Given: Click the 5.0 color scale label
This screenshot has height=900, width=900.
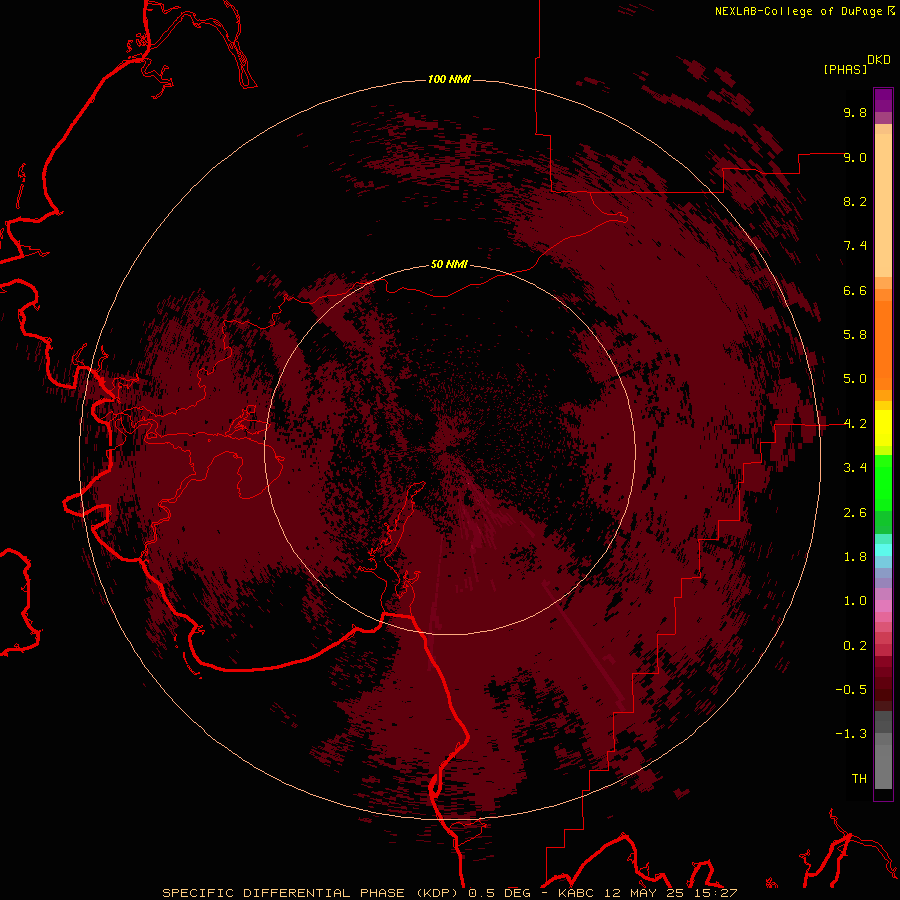Looking at the screenshot, I should (855, 379).
